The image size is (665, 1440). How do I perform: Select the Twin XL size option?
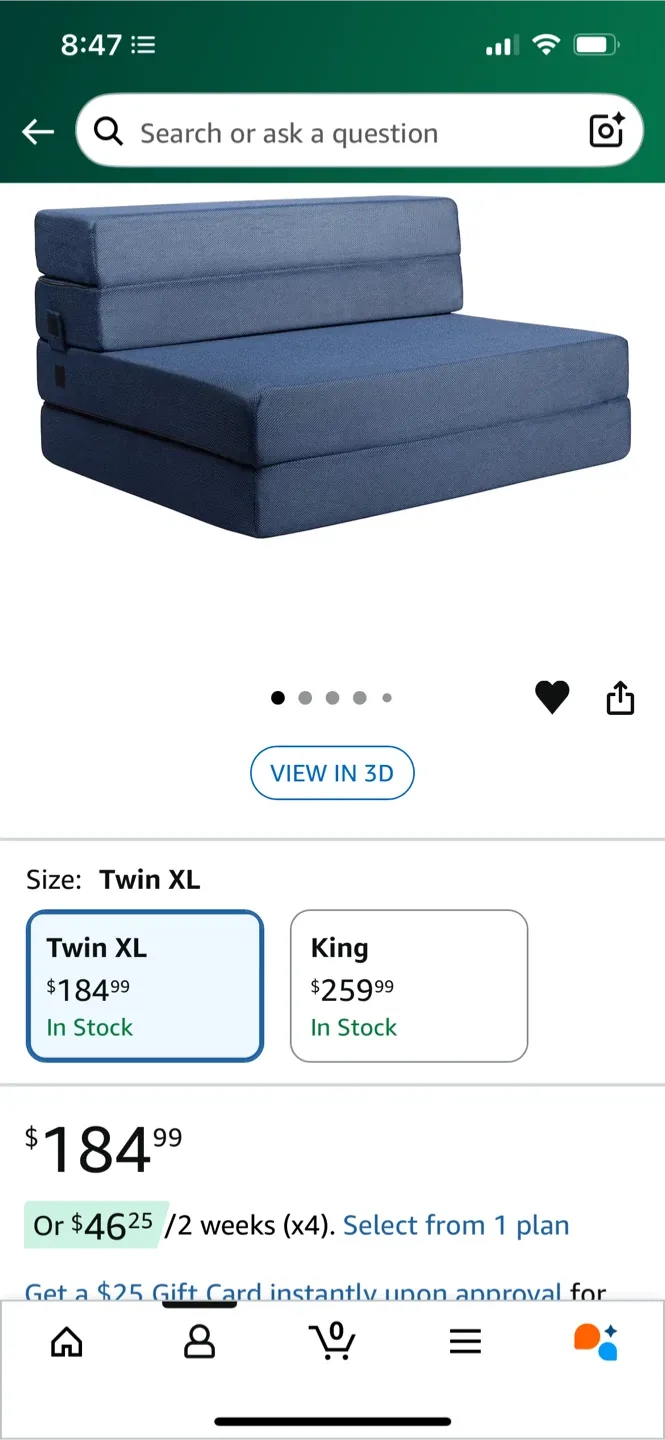click(145, 985)
